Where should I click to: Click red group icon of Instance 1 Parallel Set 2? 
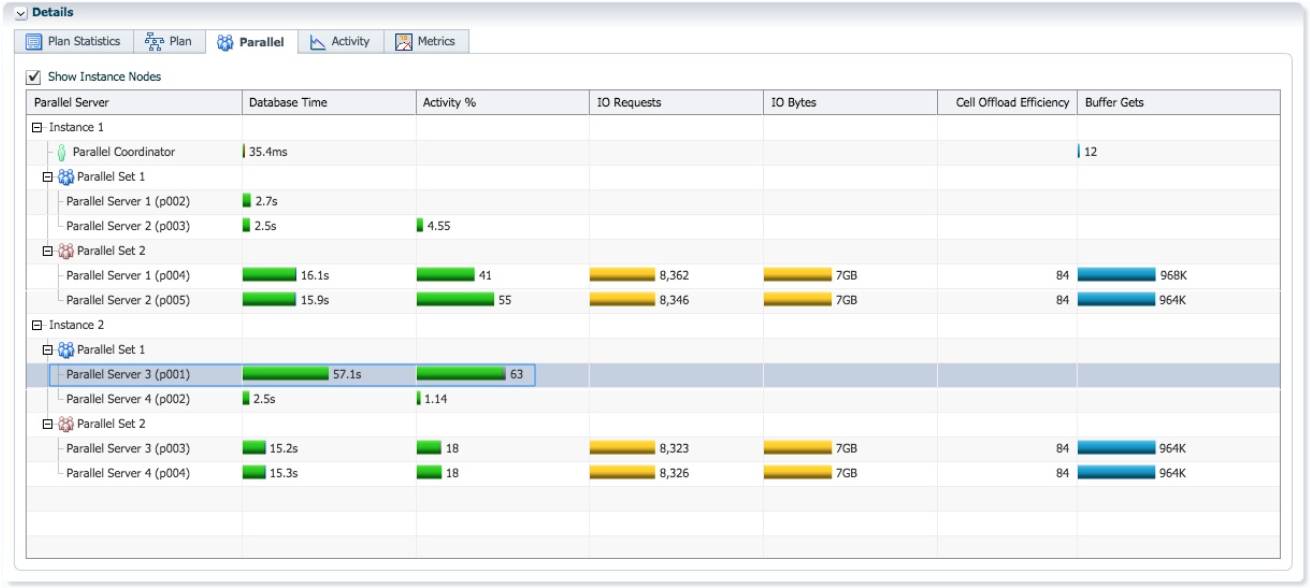tap(65, 251)
